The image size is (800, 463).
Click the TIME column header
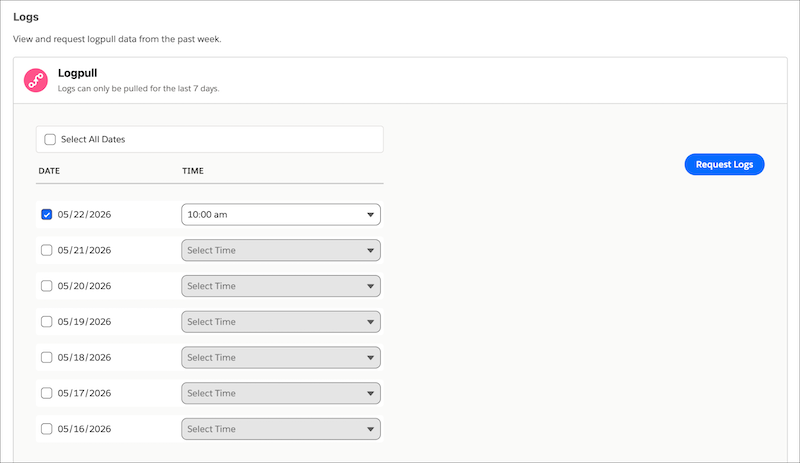(x=193, y=171)
